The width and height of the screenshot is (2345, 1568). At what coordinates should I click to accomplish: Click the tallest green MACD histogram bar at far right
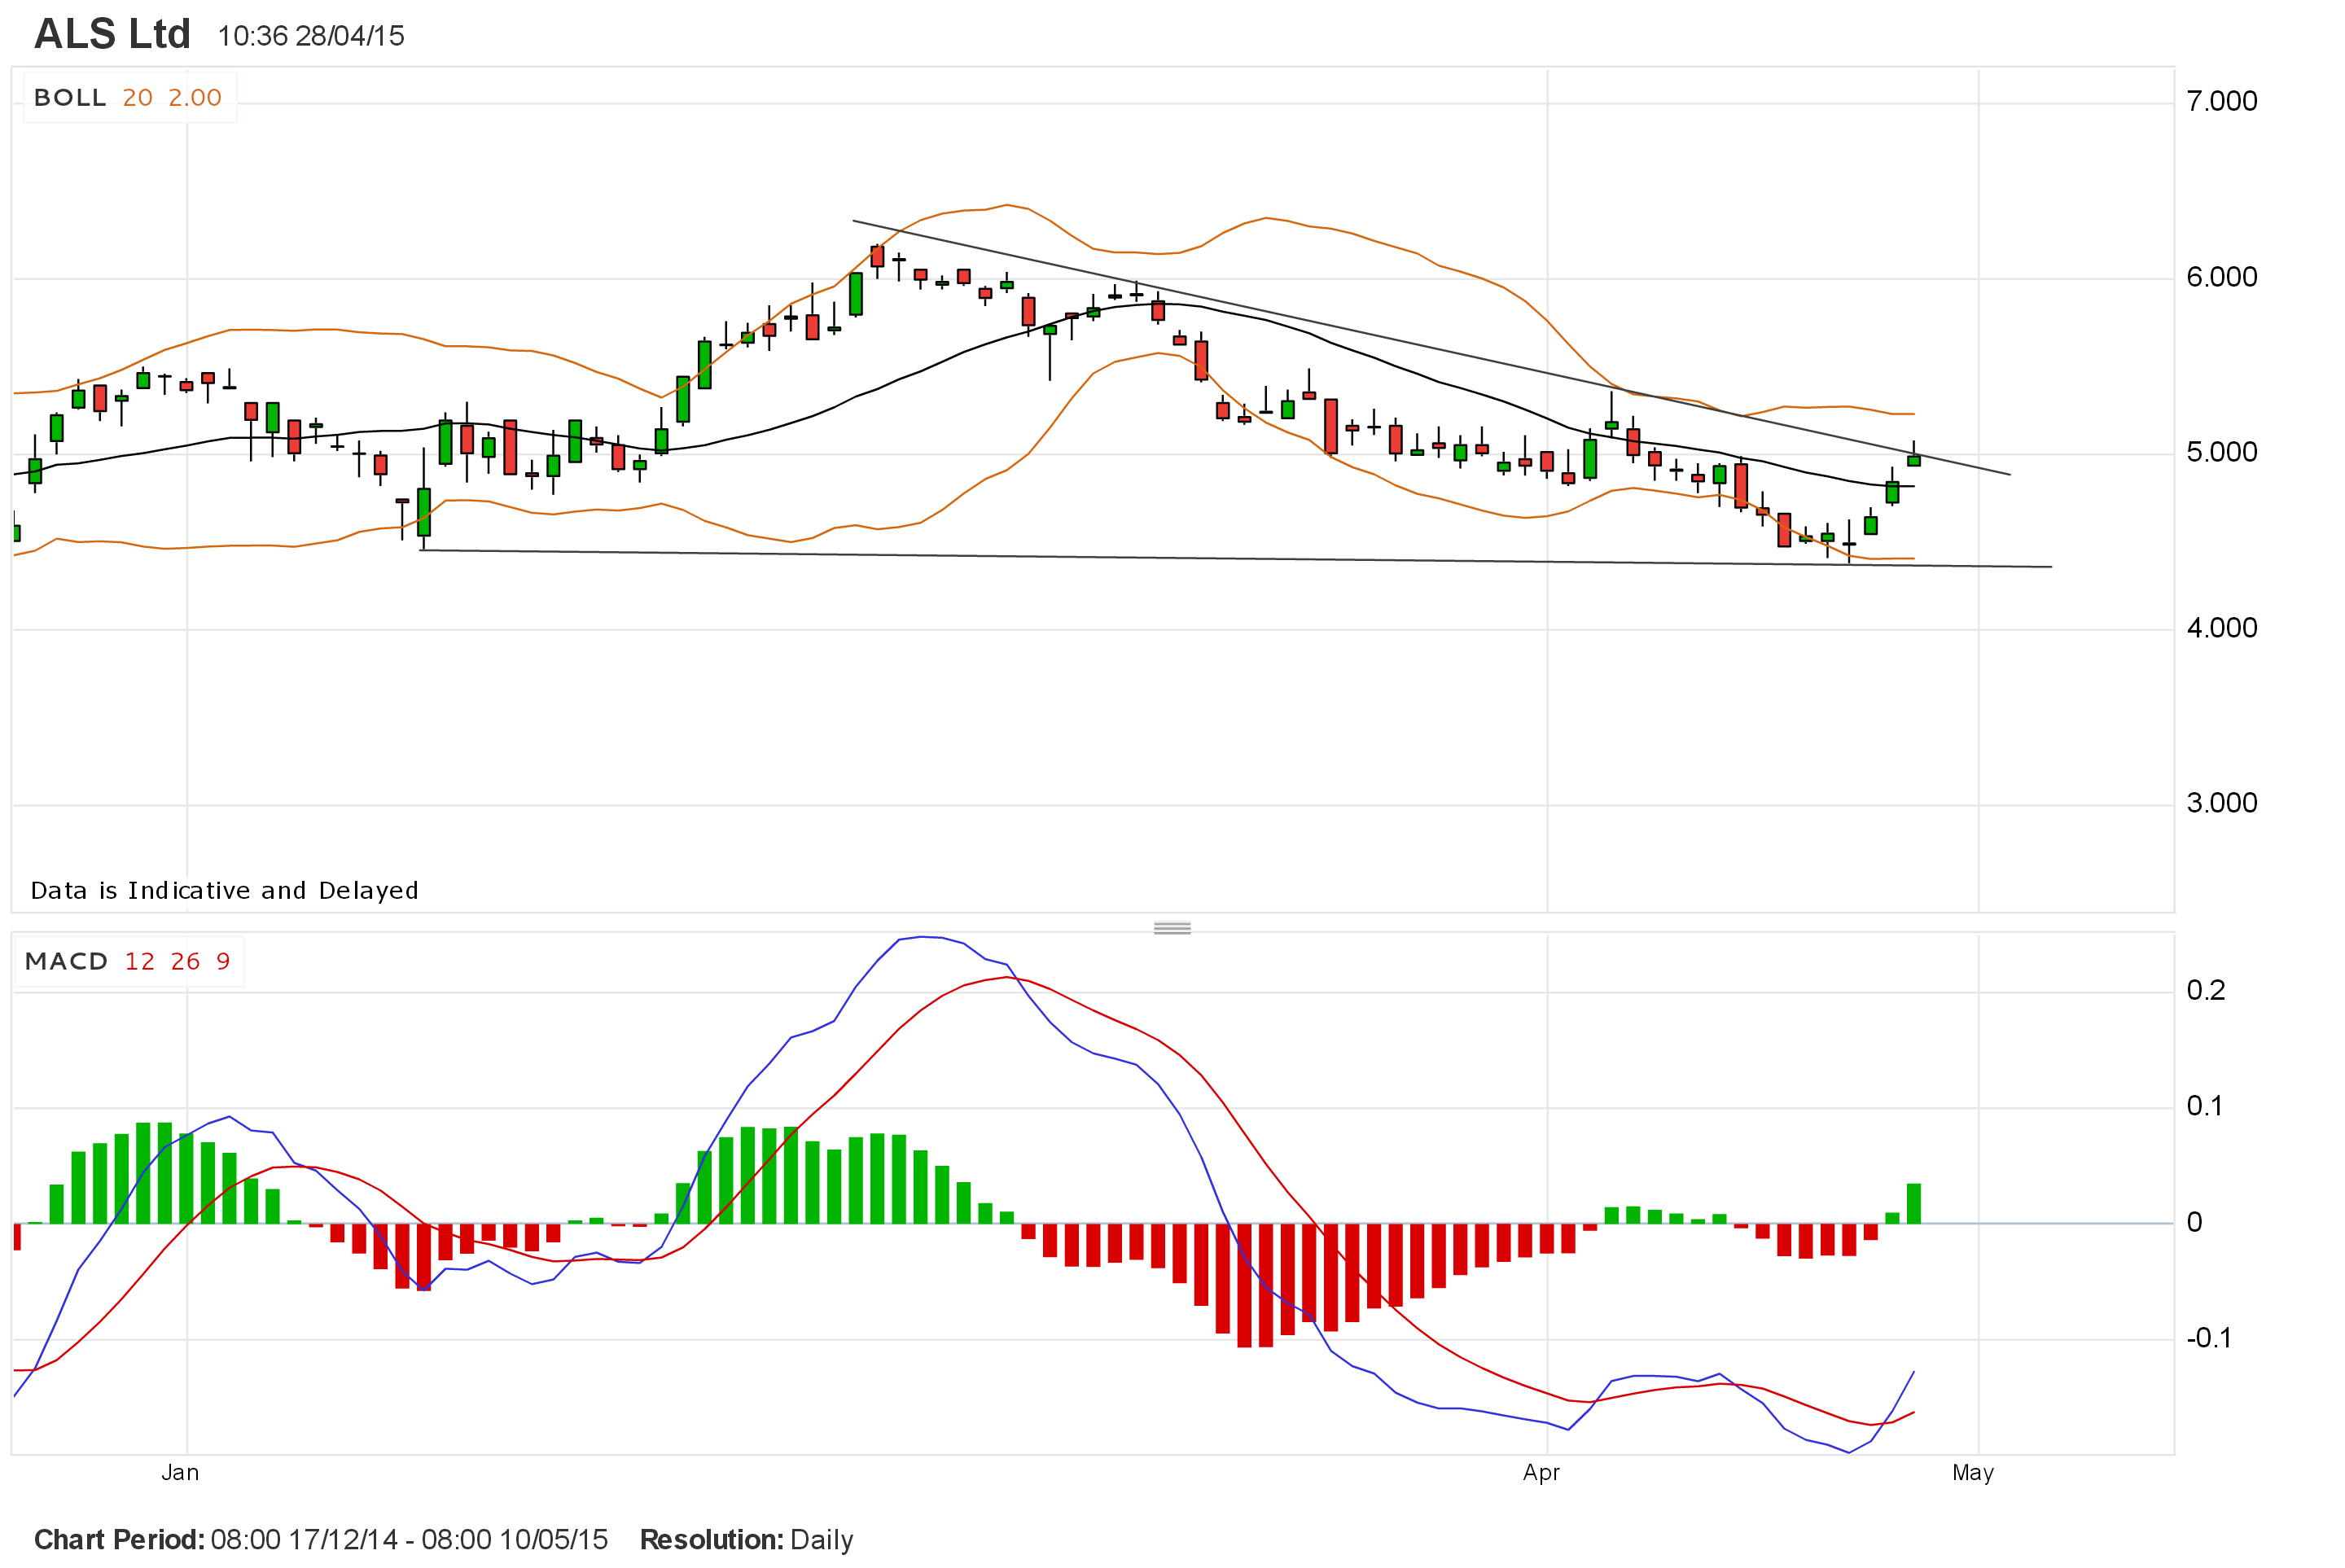click(1914, 1203)
